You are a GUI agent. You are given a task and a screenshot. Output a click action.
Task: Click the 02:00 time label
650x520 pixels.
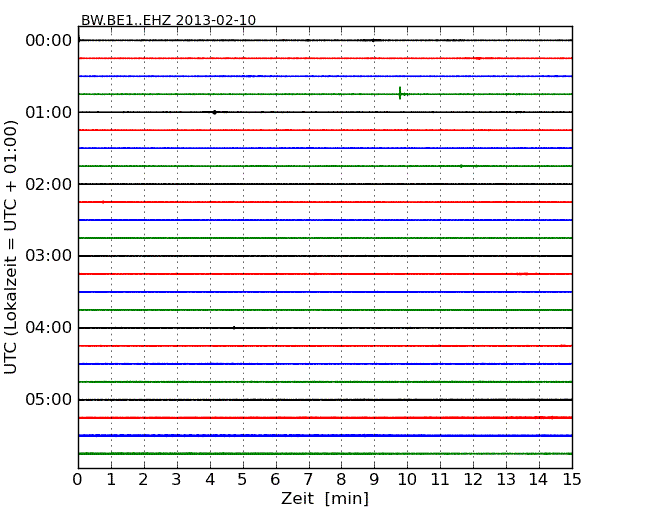pyautogui.click(x=49, y=184)
